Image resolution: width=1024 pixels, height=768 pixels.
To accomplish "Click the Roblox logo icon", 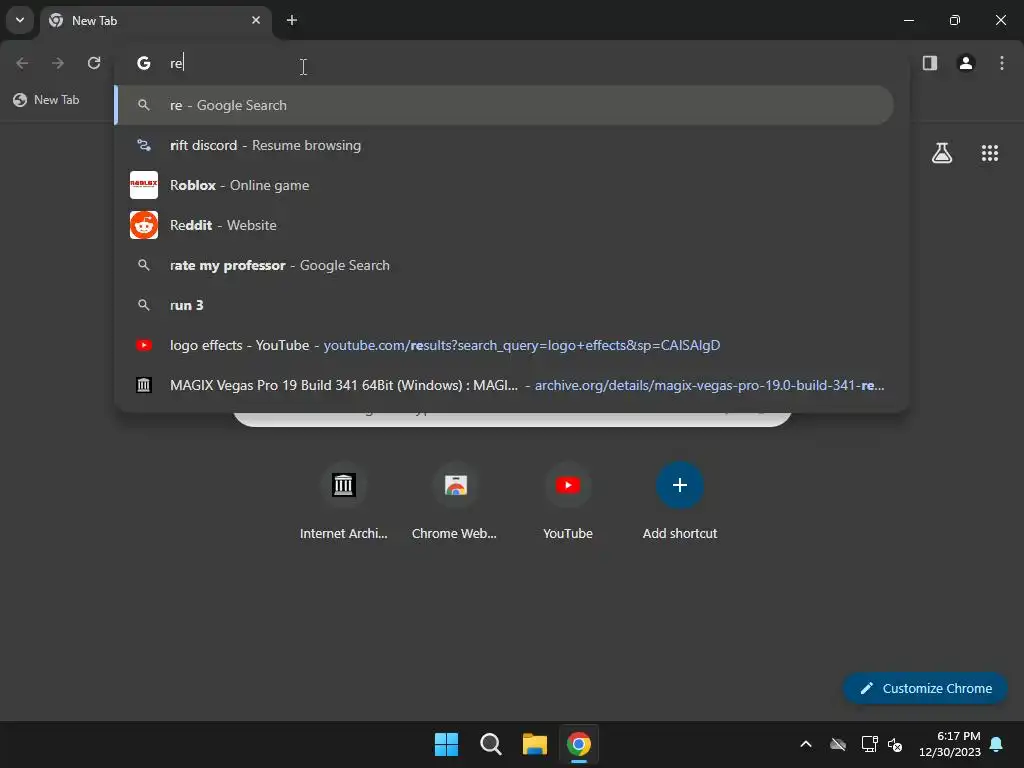I will [144, 185].
